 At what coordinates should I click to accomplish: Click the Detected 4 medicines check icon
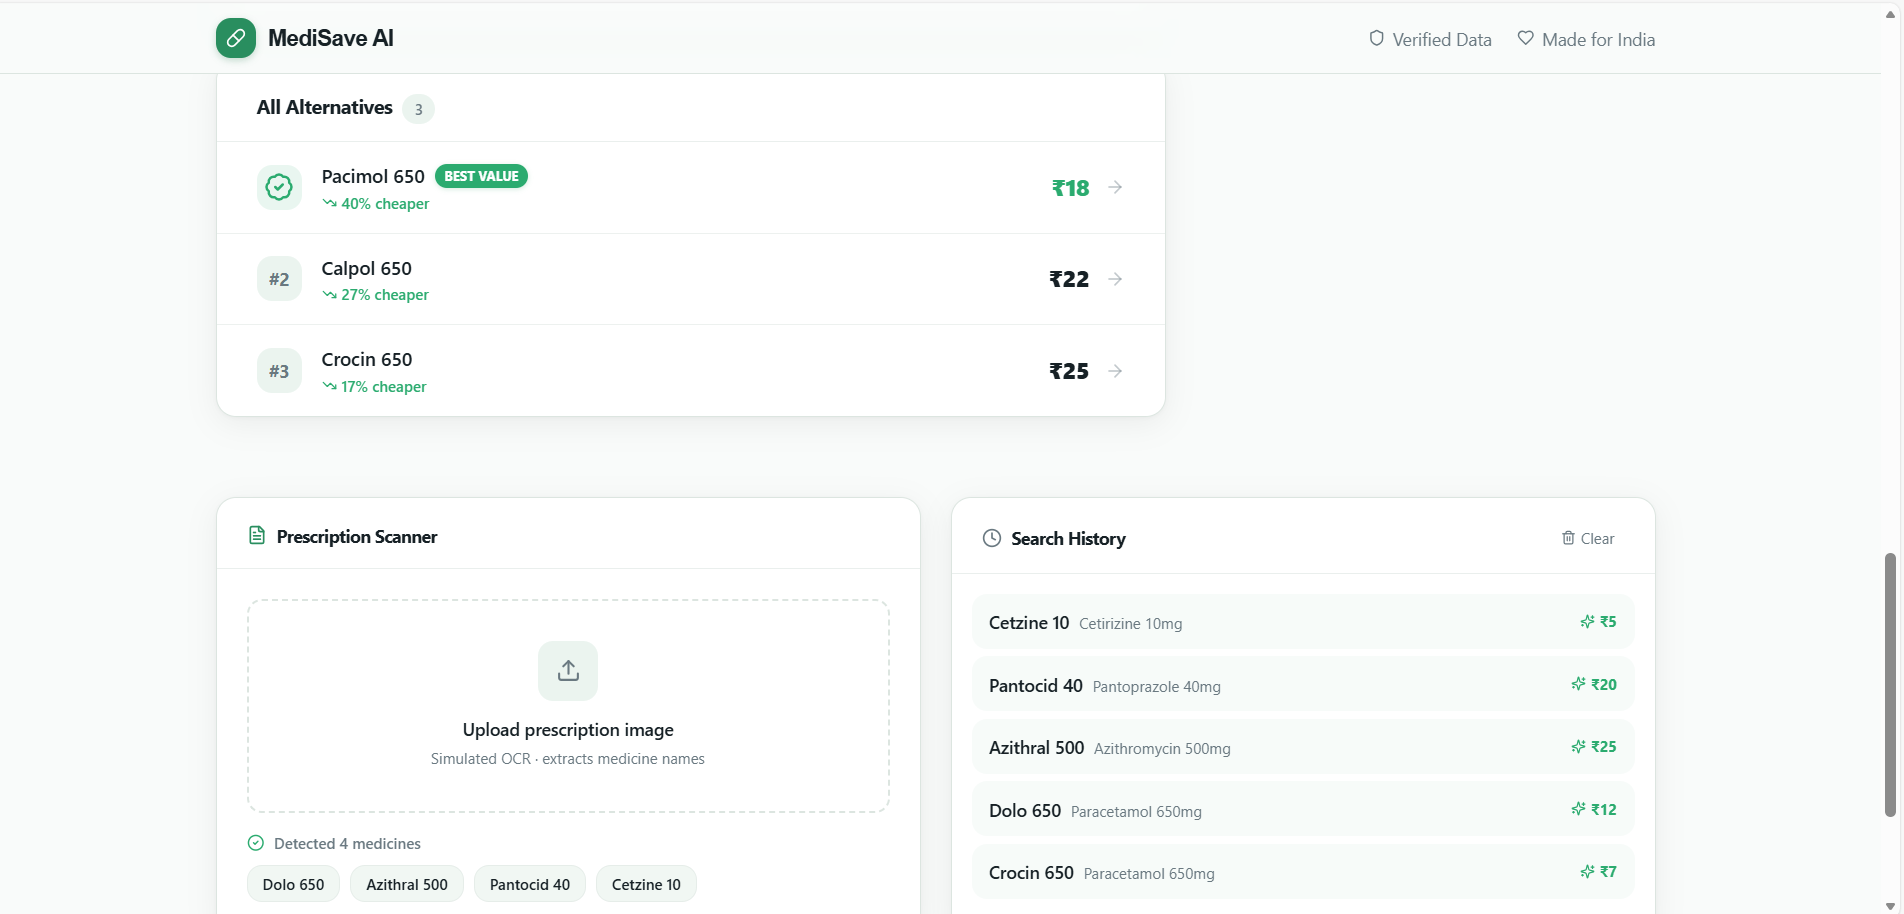click(256, 843)
